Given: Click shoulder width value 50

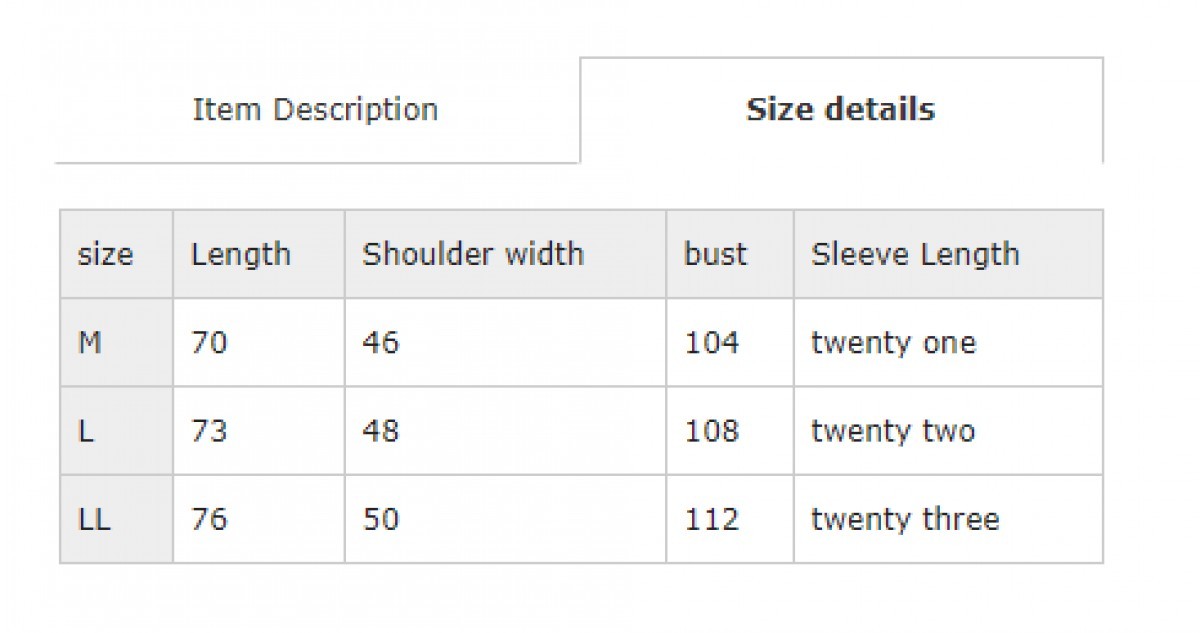Looking at the screenshot, I should tap(380, 519).
